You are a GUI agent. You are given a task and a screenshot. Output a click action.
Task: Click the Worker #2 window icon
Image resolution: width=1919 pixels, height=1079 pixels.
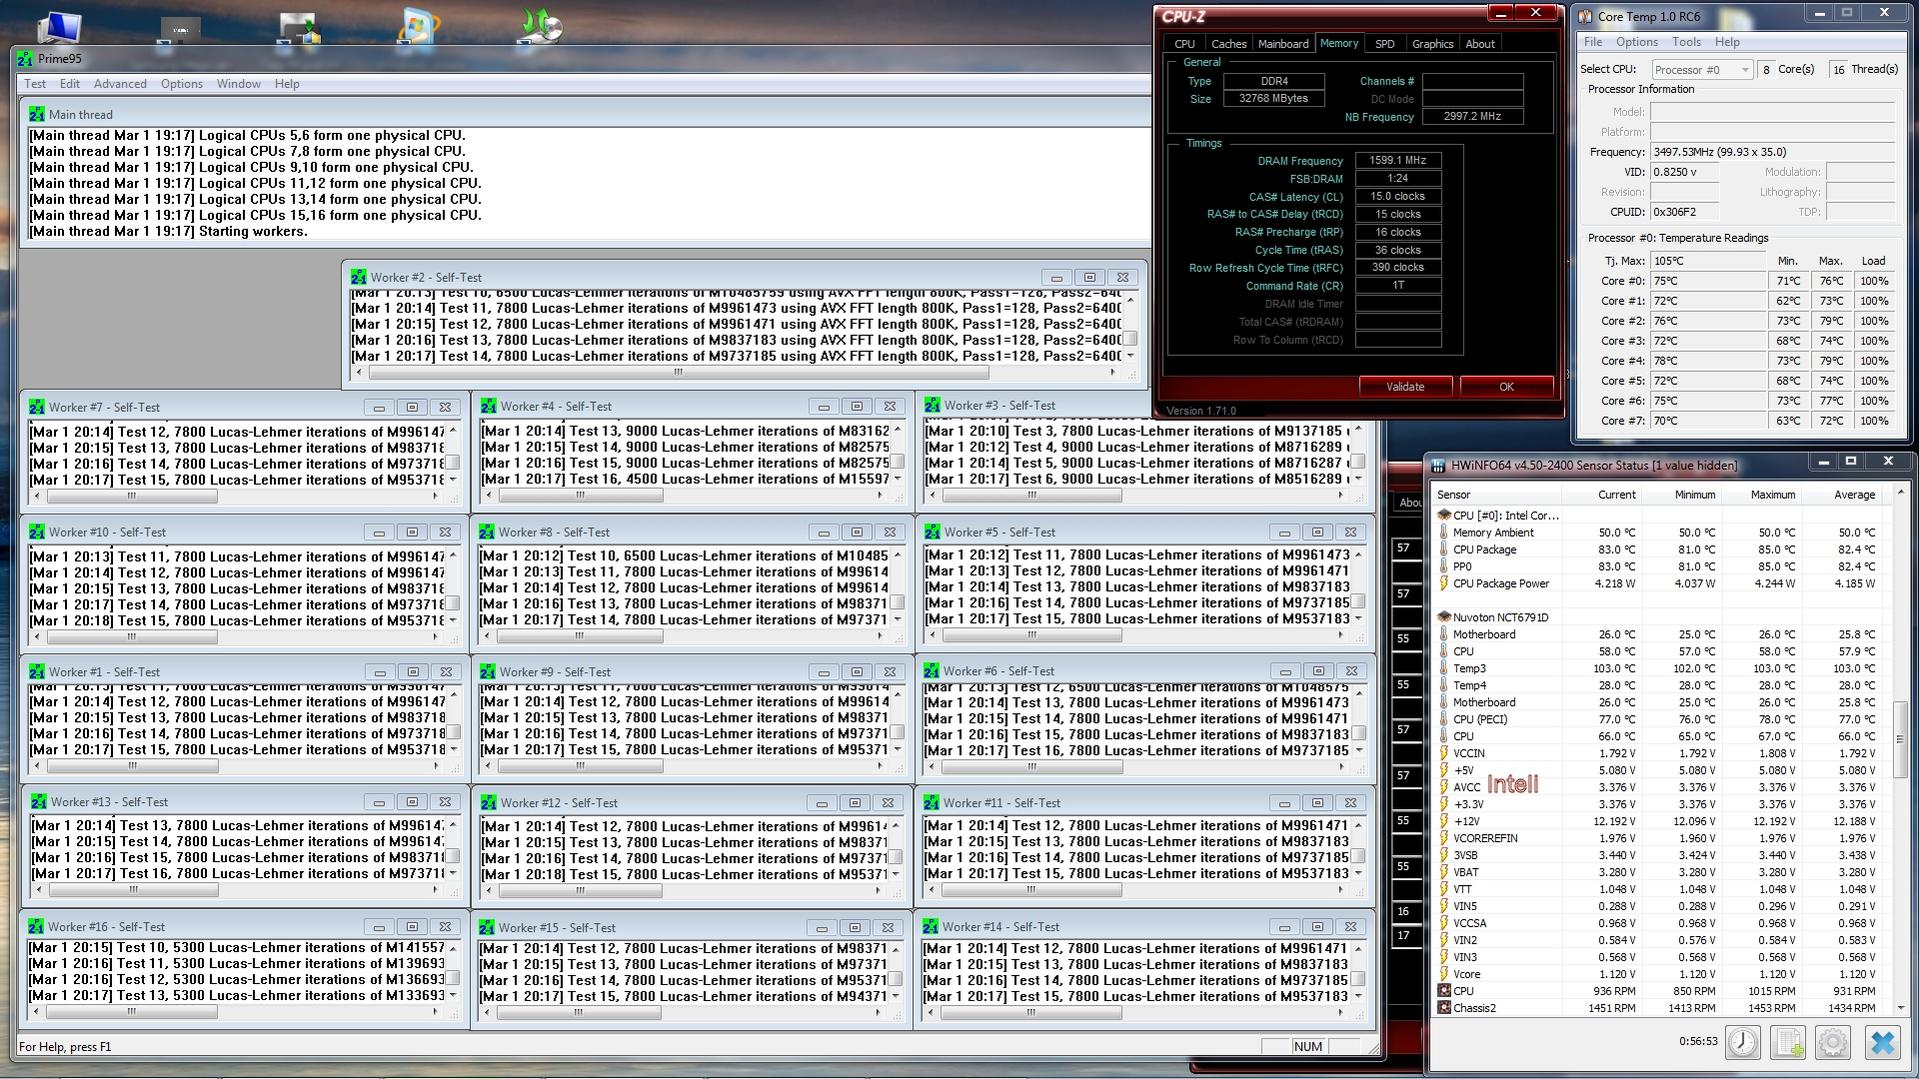pos(358,277)
